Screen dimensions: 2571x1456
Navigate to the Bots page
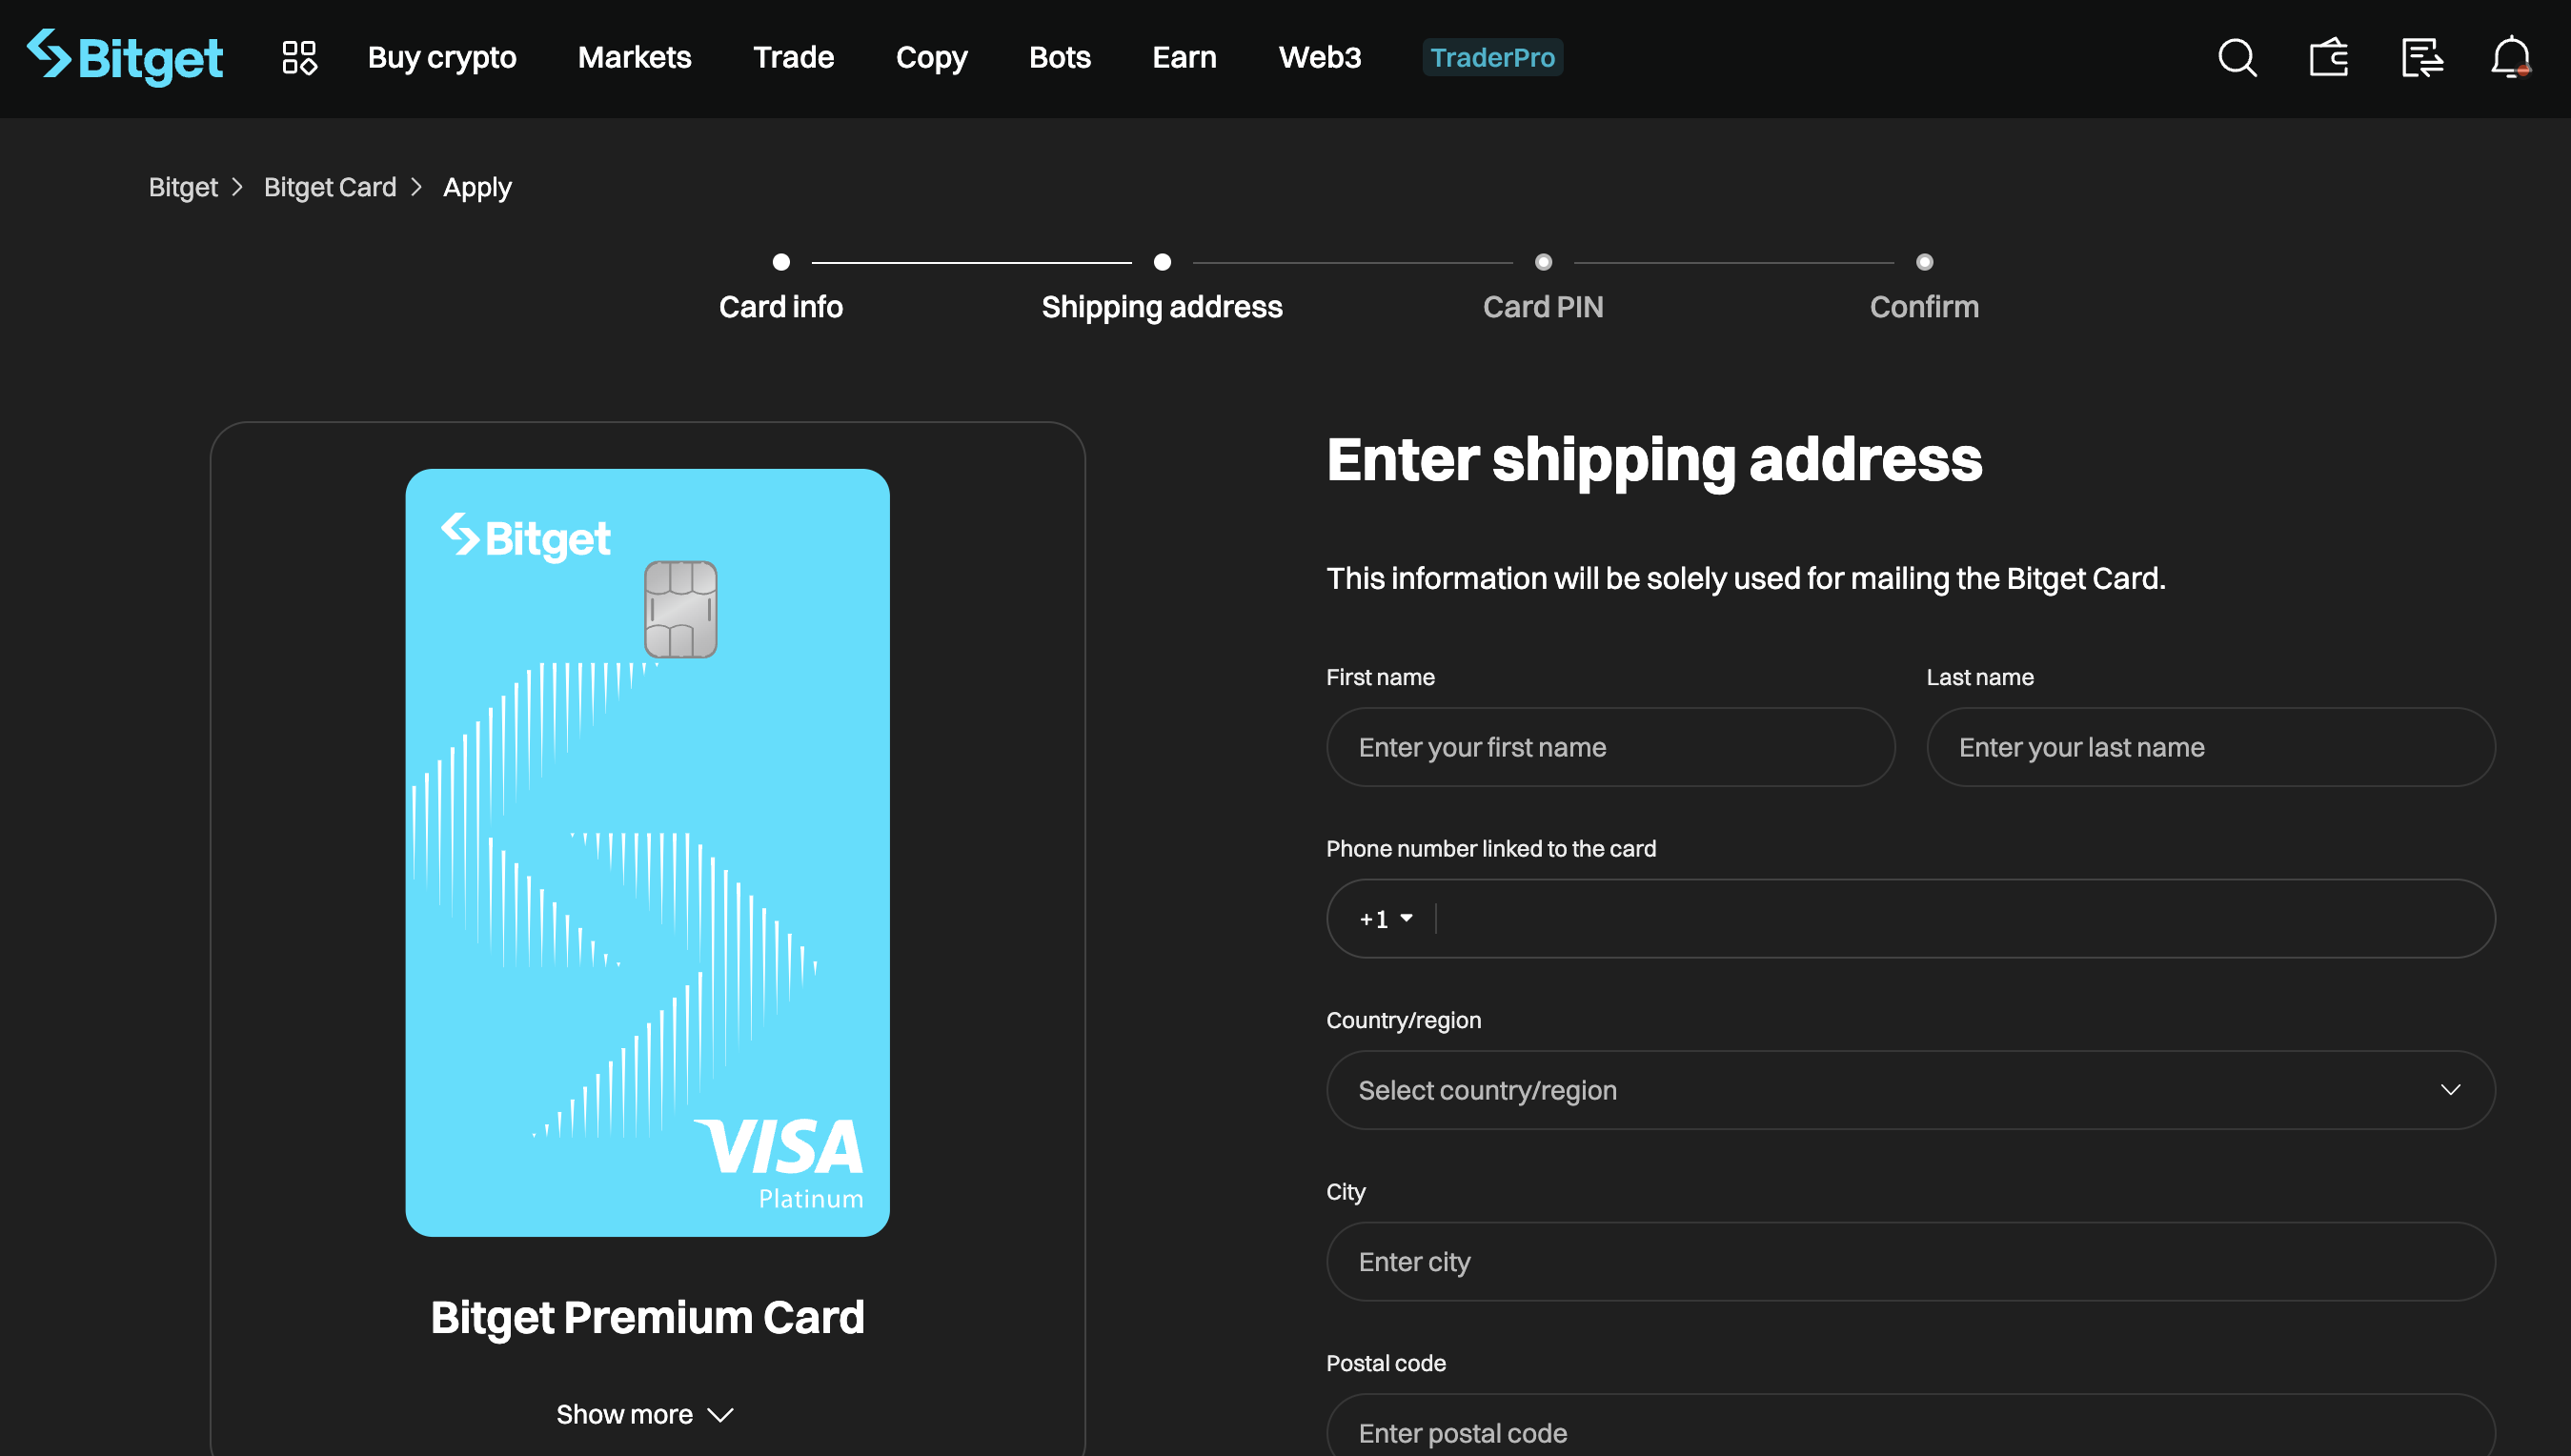click(1059, 57)
